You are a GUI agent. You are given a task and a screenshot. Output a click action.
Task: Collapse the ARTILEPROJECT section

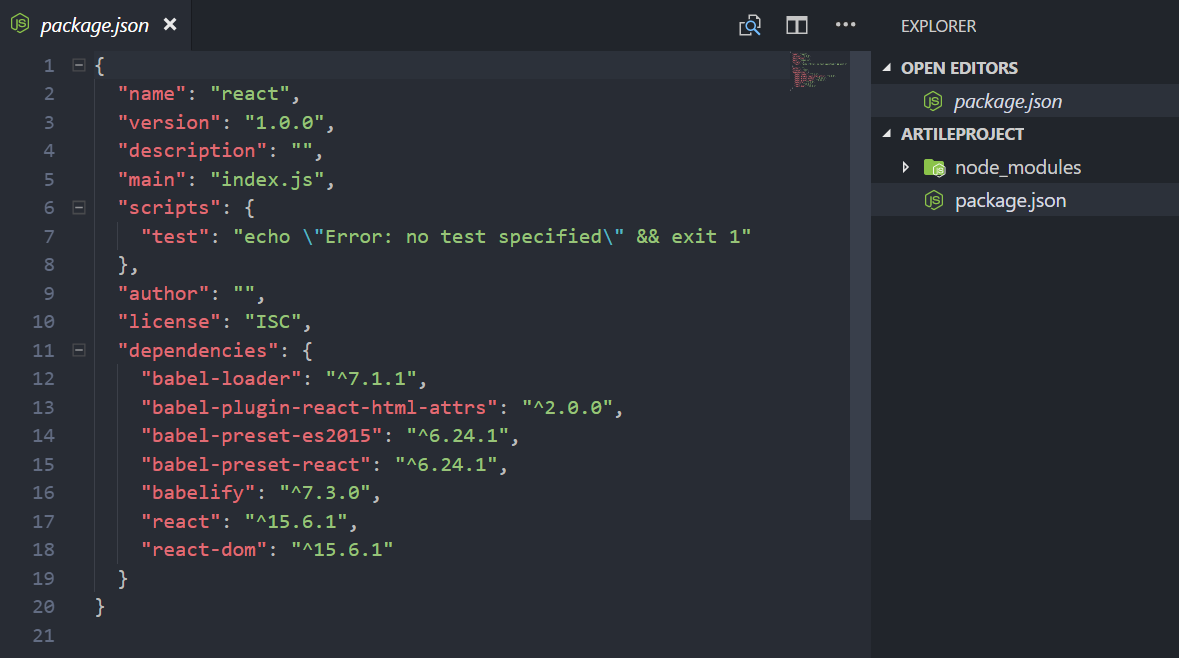886,134
